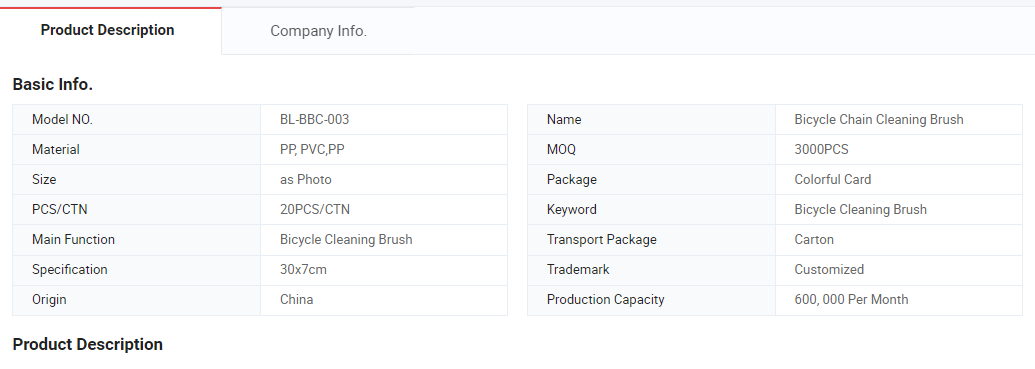Select the BL-BBC-003 model value
This screenshot has height=369, width=1035.
tap(314, 119)
